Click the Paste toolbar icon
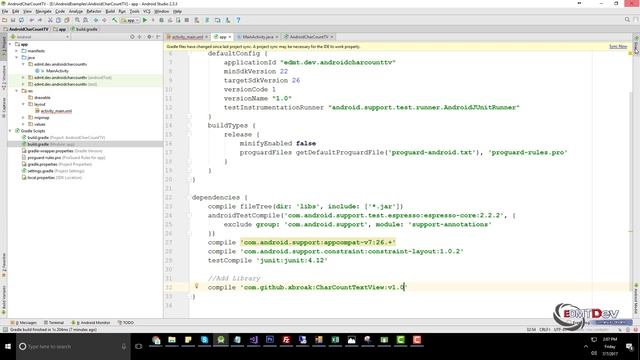 (x=67, y=20)
